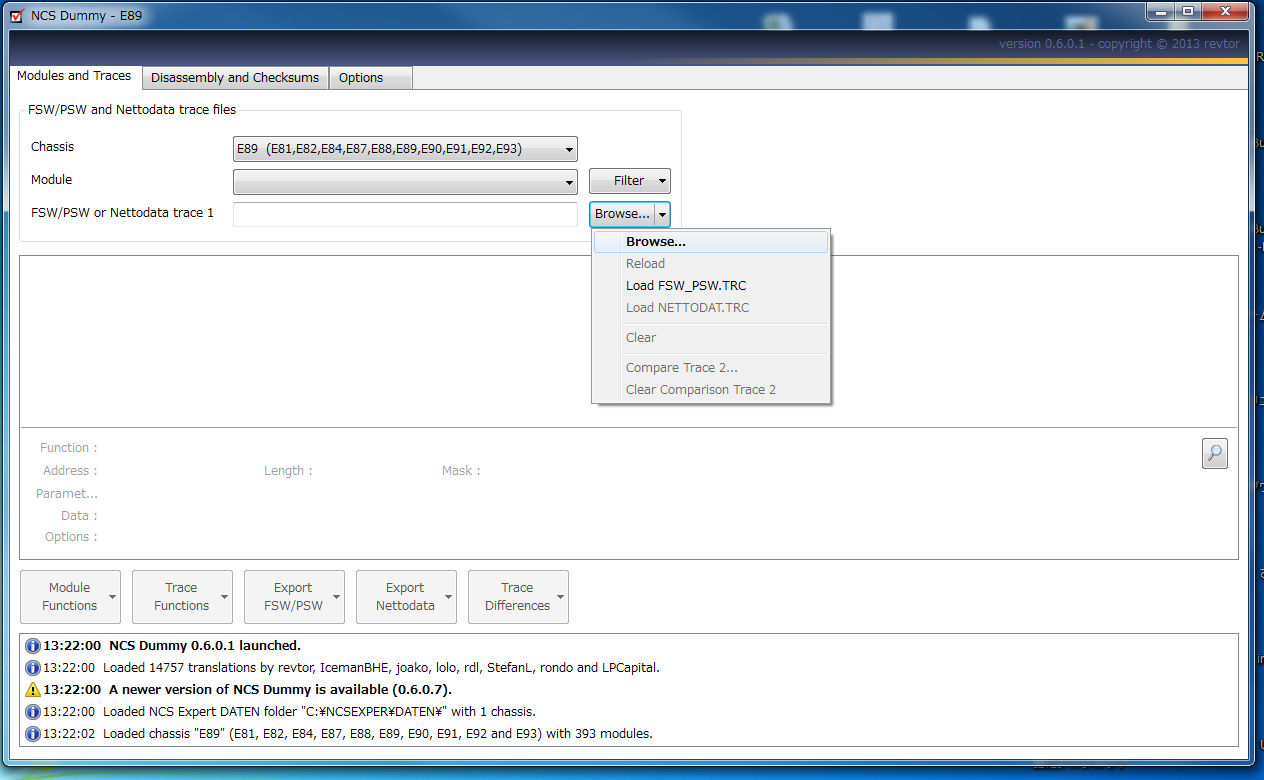Expand the Trace Differences dropdown button
1264x780 pixels.
(x=518, y=597)
